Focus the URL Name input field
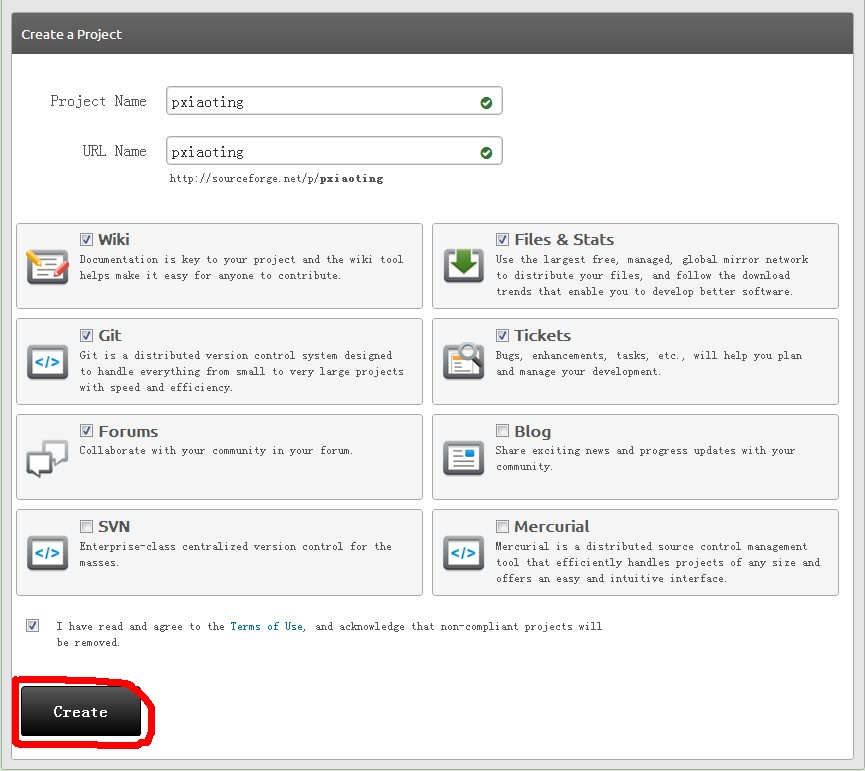 click(x=334, y=151)
